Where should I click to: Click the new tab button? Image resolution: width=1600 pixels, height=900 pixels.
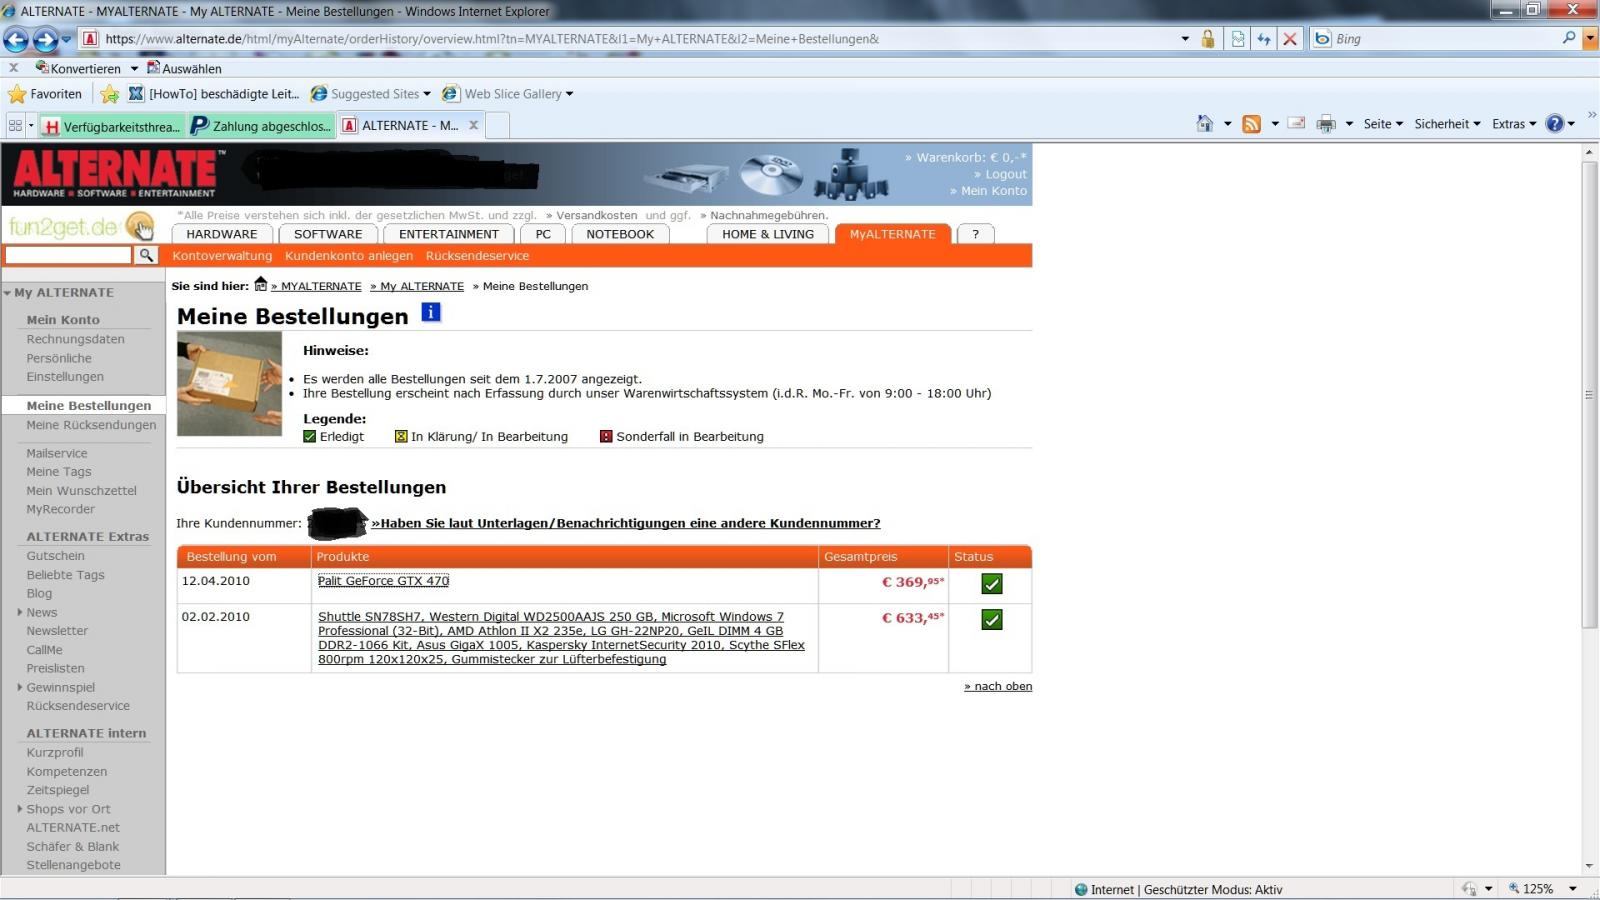498,125
